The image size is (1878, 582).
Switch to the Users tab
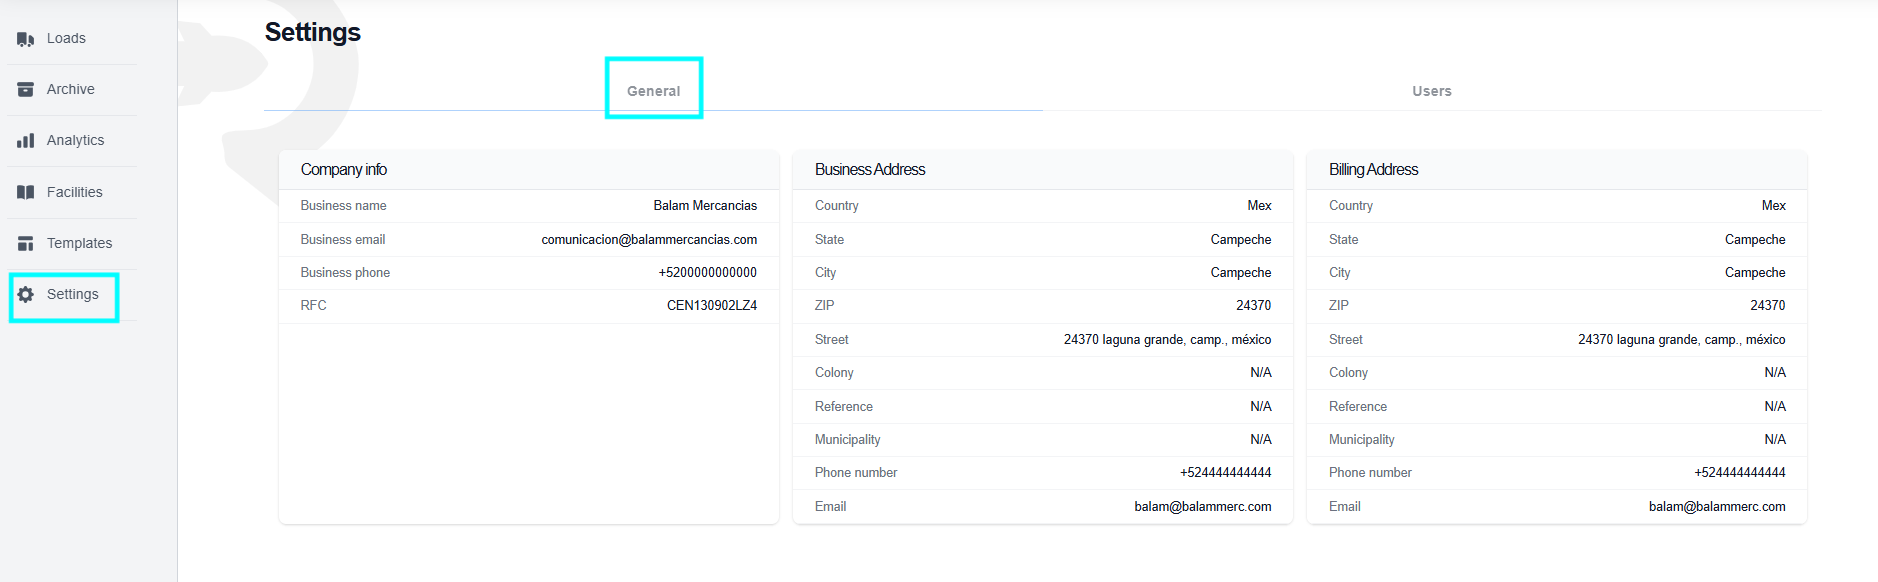(x=1431, y=91)
